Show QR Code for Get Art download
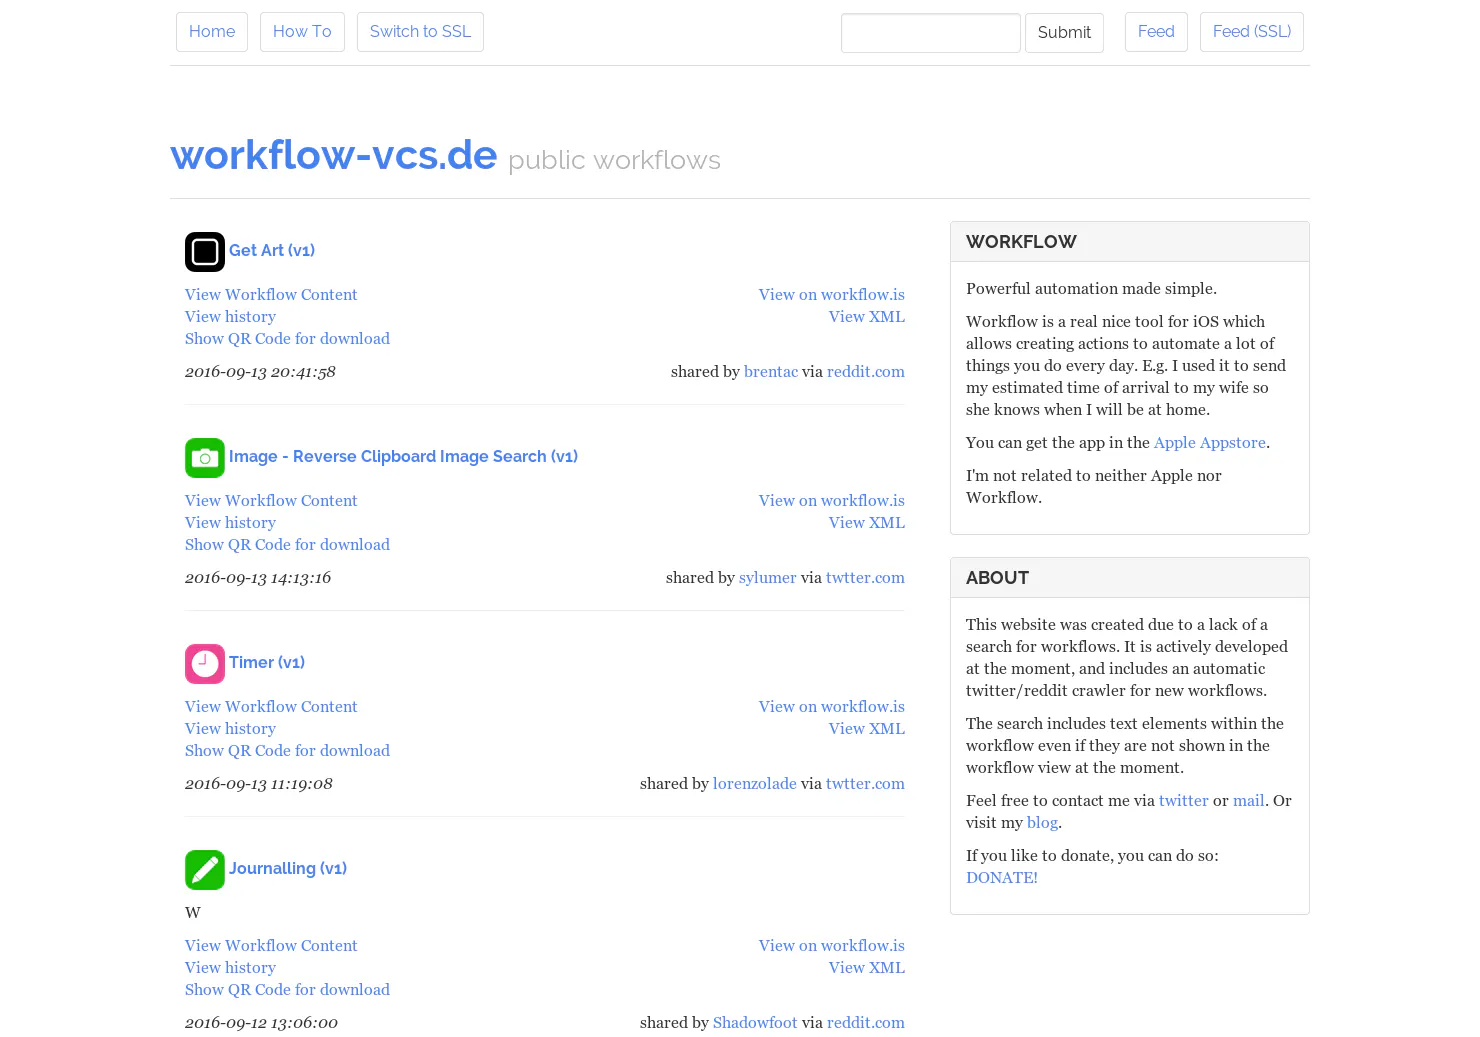The width and height of the screenshot is (1480, 1037). 287,338
